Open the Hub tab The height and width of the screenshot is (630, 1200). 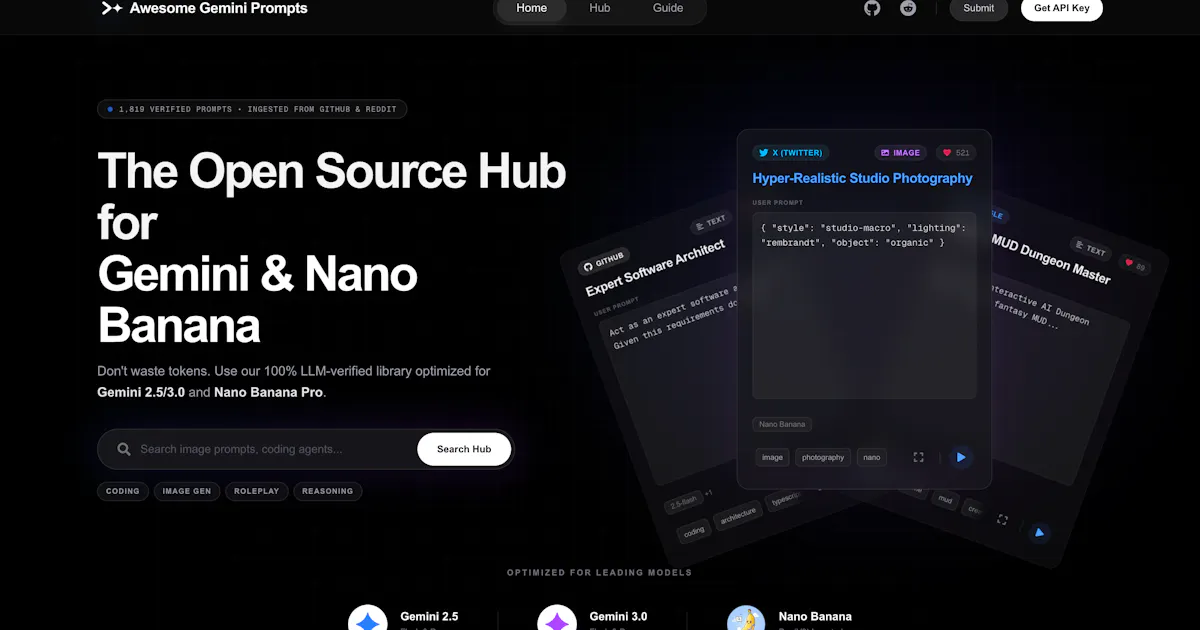pos(599,8)
